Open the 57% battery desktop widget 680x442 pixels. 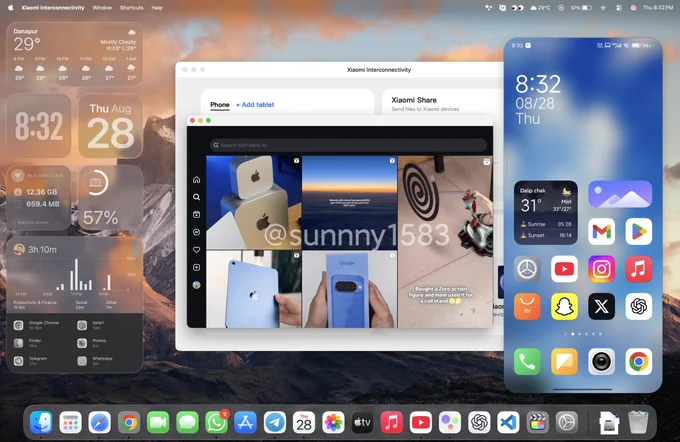(111, 197)
